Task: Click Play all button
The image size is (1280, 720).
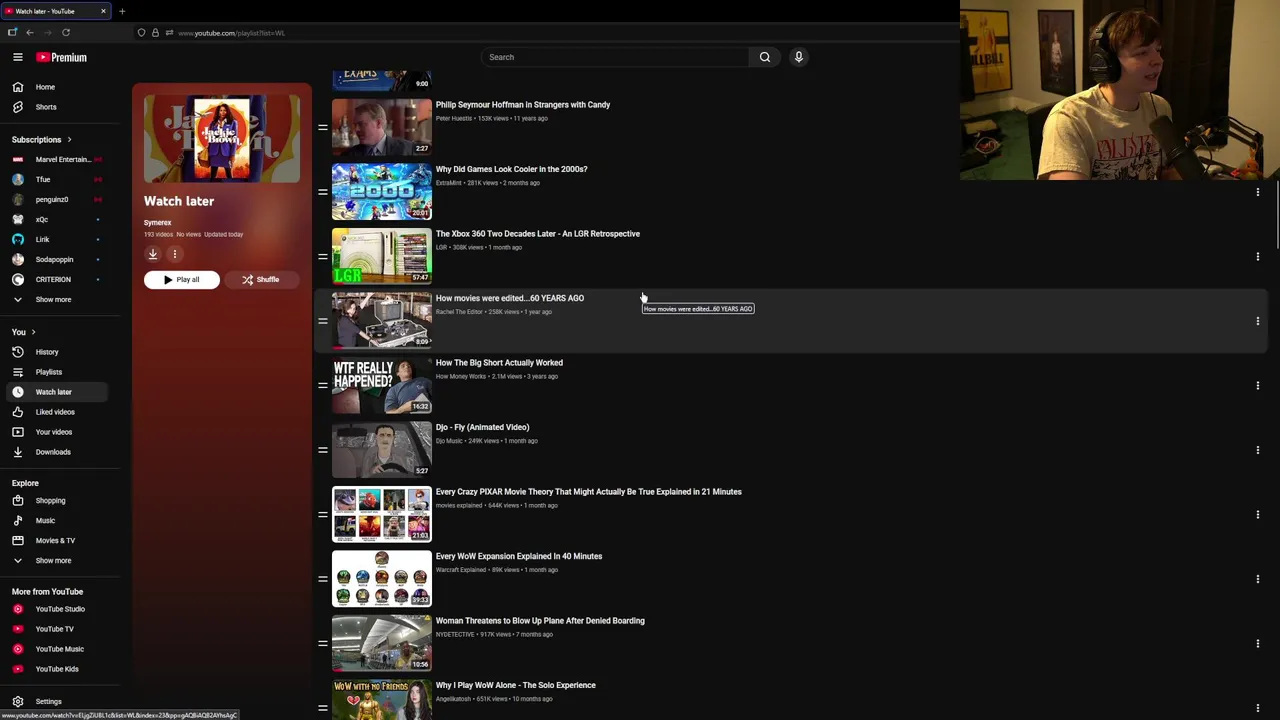Action: tap(182, 280)
